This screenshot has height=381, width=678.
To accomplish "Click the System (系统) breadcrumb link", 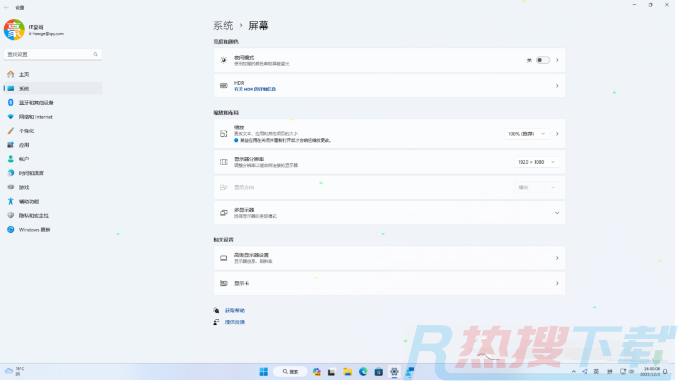I will [223, 26].
